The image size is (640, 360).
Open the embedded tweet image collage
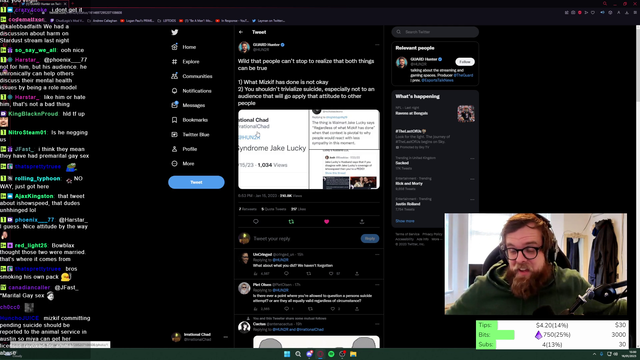click(309, 149)
